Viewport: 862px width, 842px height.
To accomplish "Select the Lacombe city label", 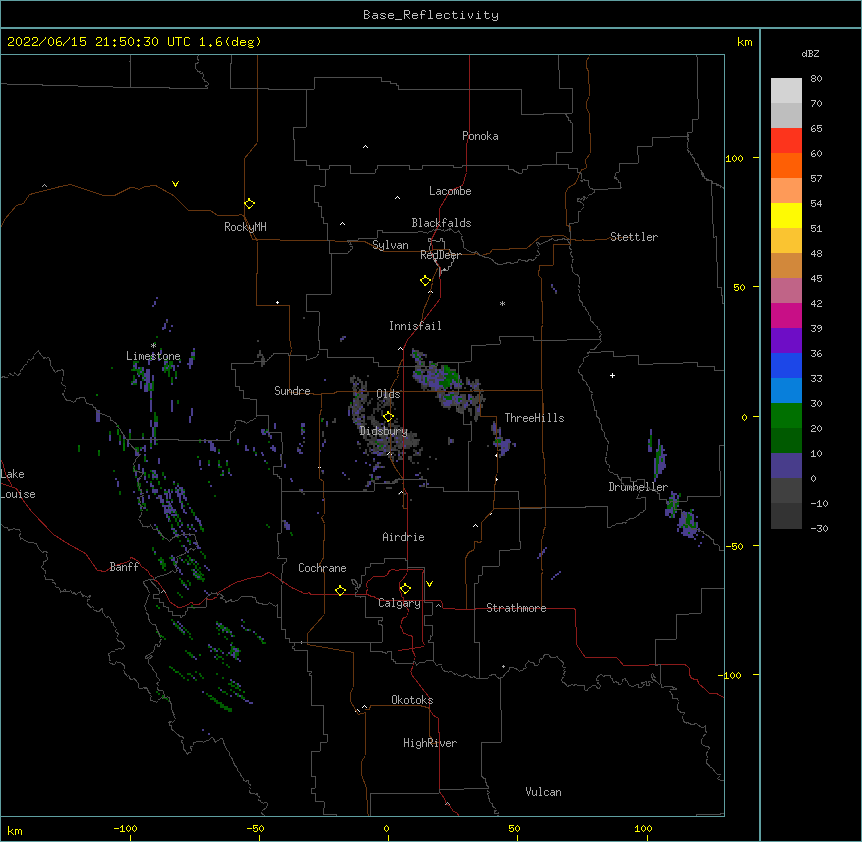I will point(450,191).
